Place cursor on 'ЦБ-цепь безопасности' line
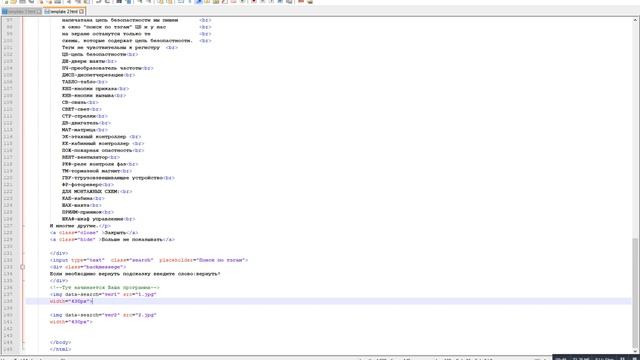This screenshot has width=640, height=360. click(100, 54)
